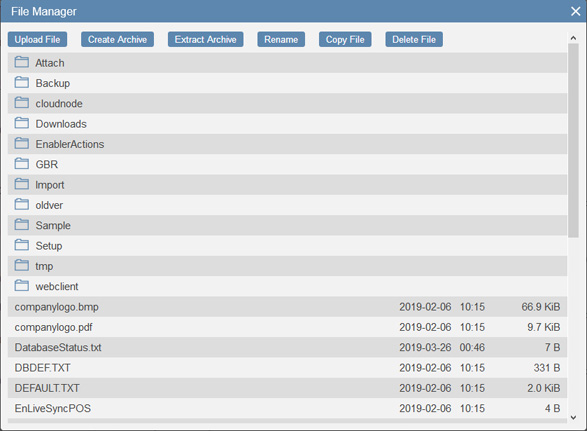Image resolution: width=587 pixels, height=431 pixels.
Task: Open the Attach folder icon
Action: (x=22, y=62)
